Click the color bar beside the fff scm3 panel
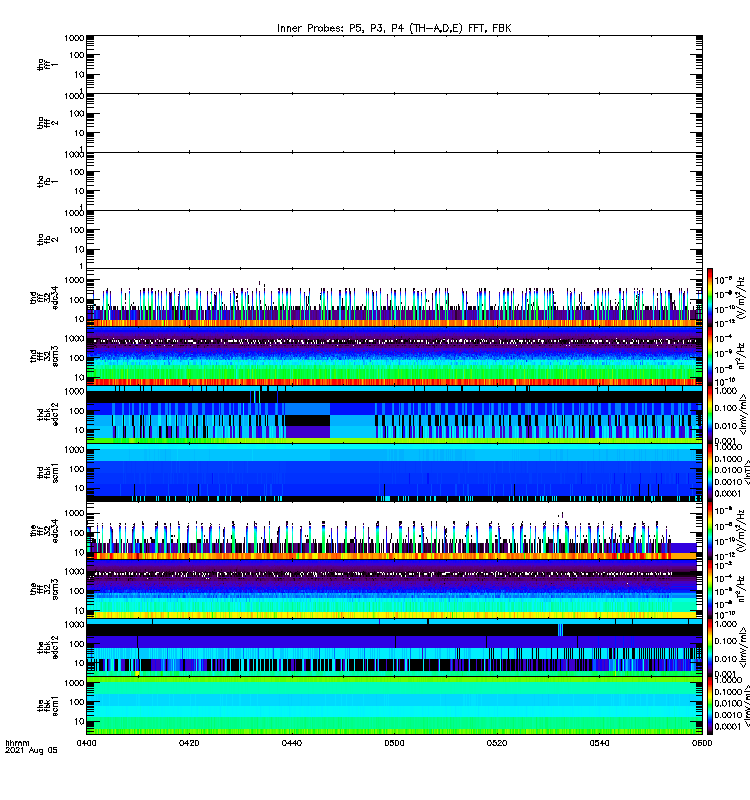The image size is (750, 800). (x=710, y=589)
